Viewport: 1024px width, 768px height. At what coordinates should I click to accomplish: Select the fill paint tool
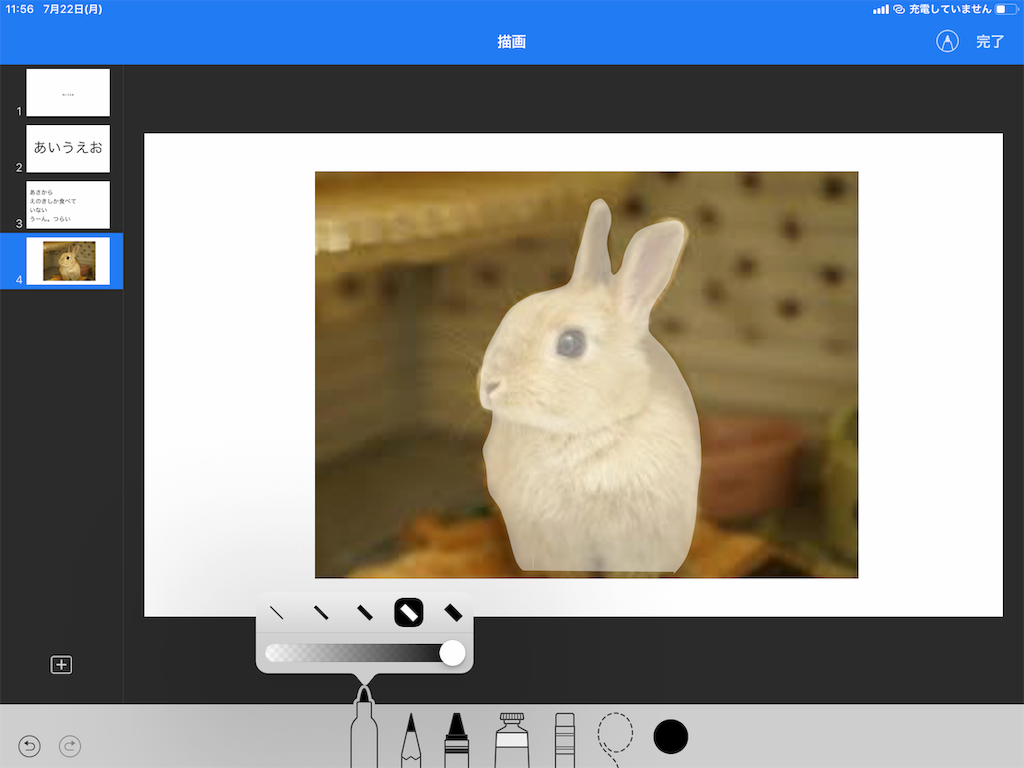pyautogui.click(x=512, y=741)
